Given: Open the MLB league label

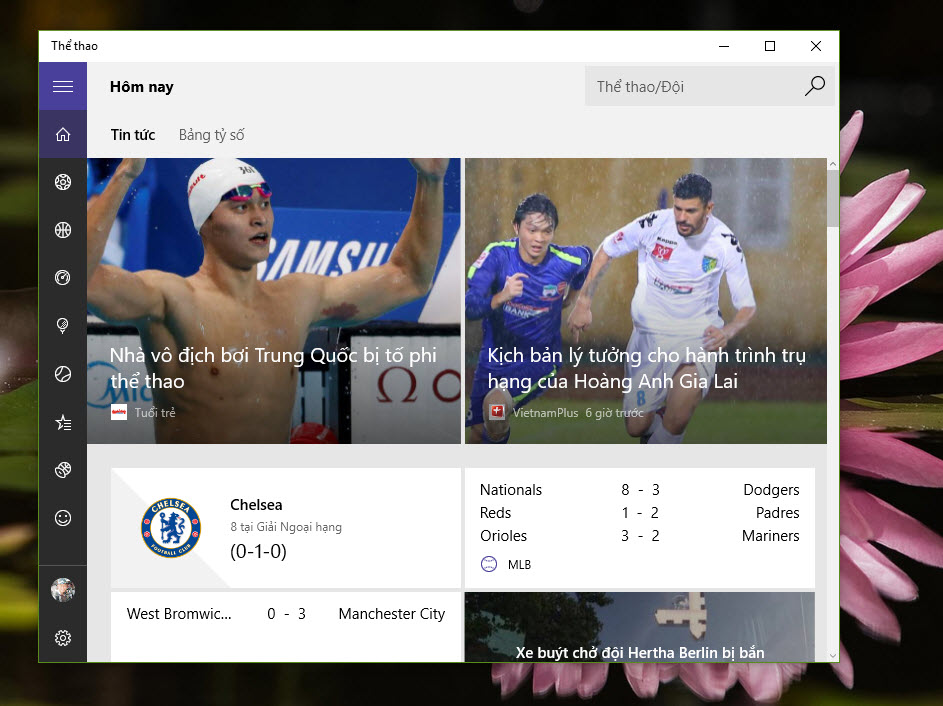Looking at the screenshot, I should [520, 565].
